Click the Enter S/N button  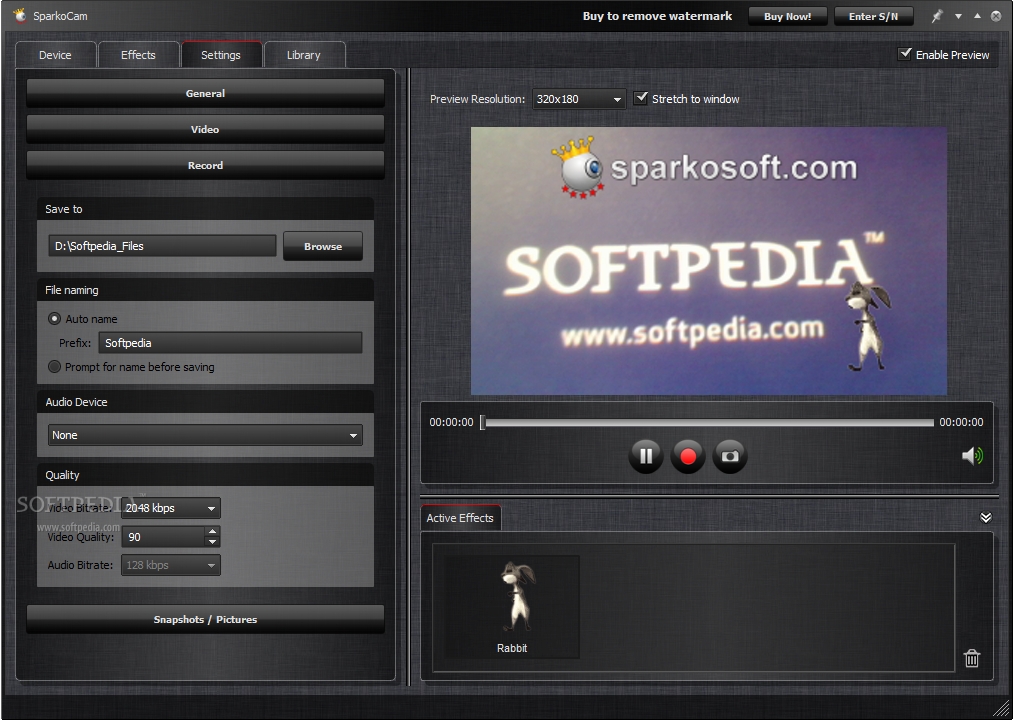[873, 17]
